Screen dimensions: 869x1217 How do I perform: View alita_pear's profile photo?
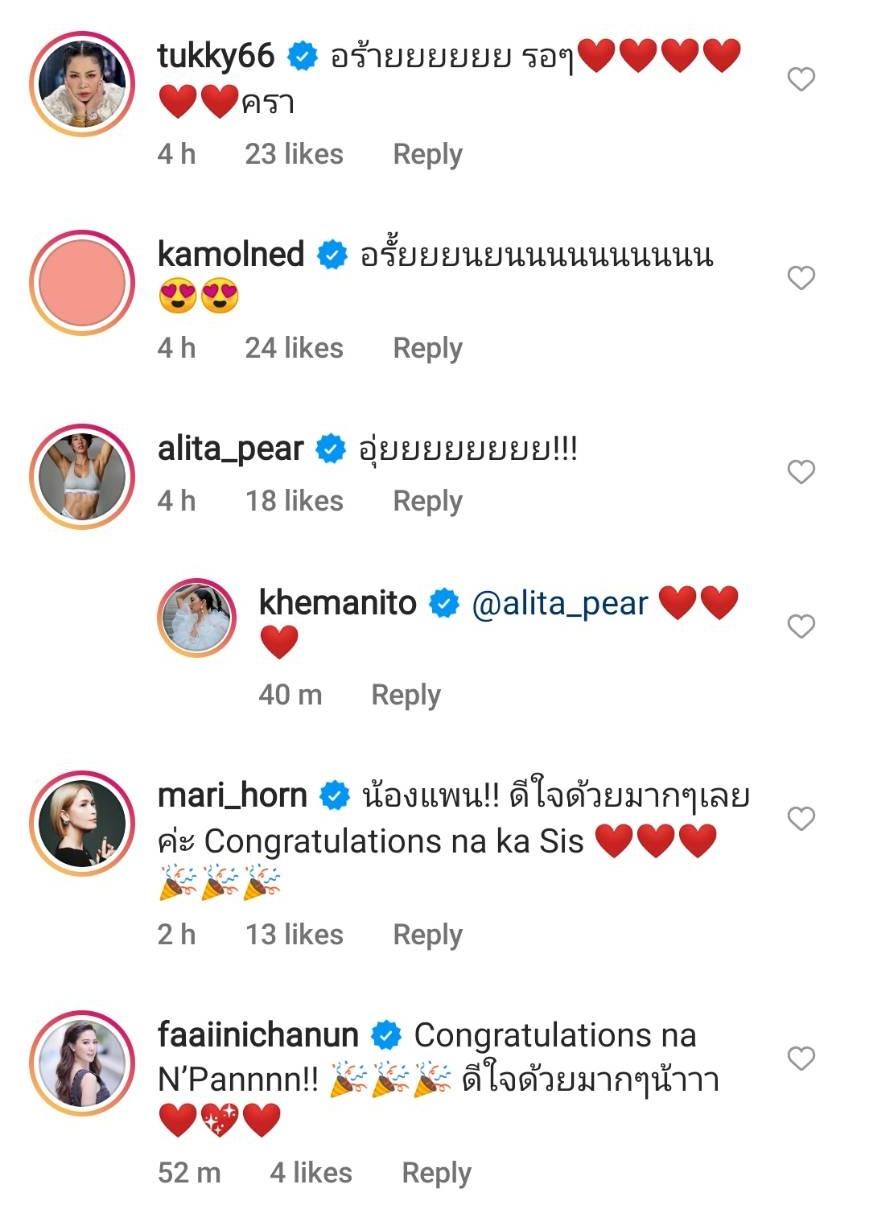point(82,475)
